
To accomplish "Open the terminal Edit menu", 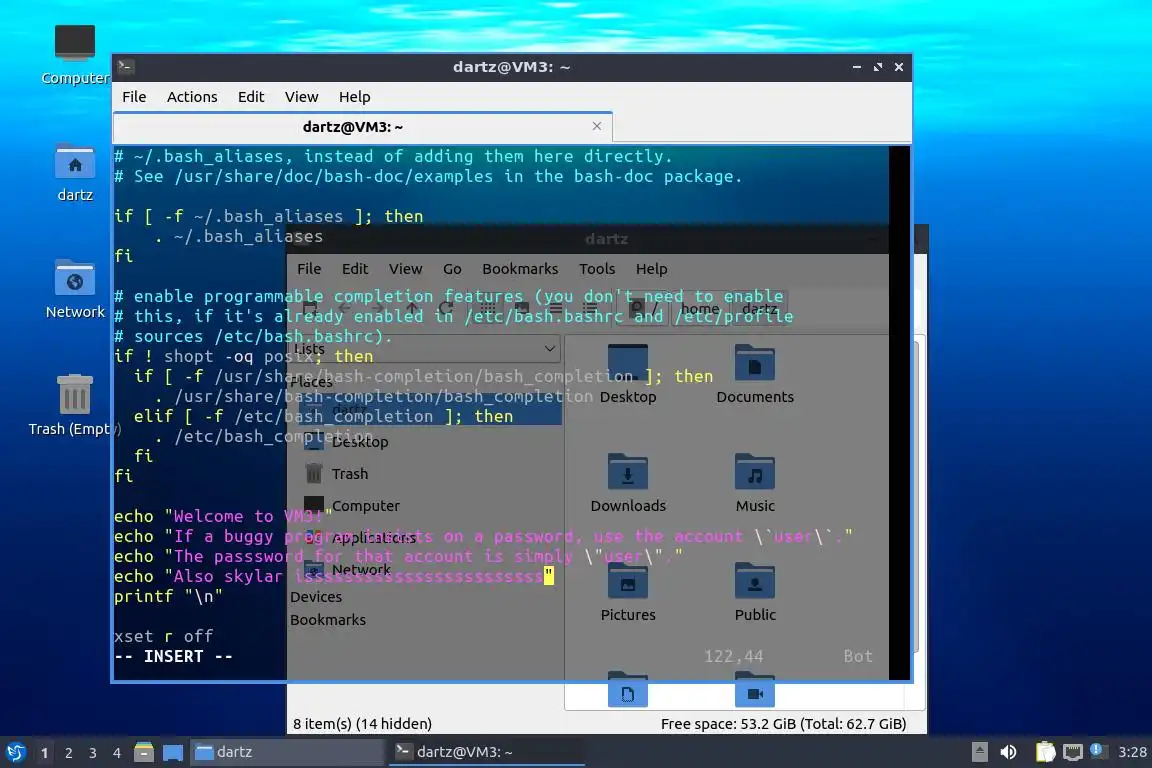I will pyautogui.click(x=251, y=97).
